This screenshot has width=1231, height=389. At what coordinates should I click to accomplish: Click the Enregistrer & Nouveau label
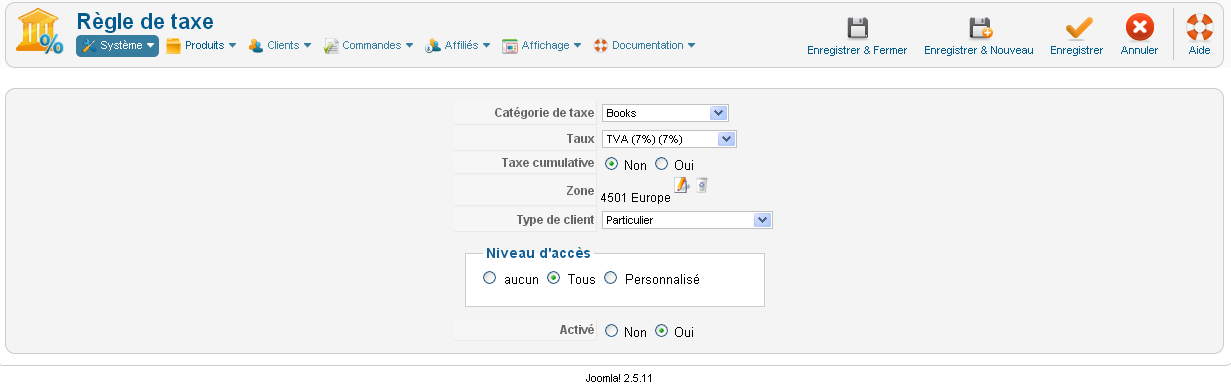979,50
